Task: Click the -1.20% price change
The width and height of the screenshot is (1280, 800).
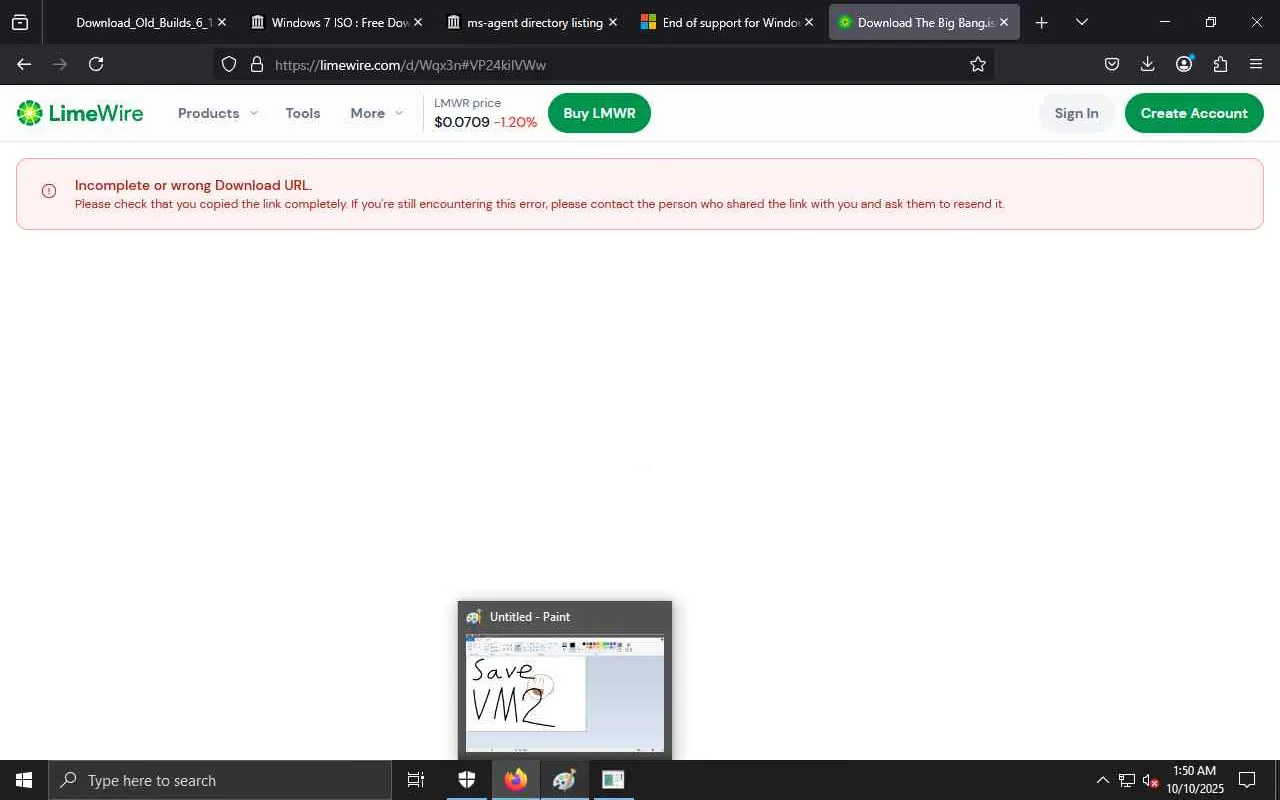Action: tap(515, 122)
